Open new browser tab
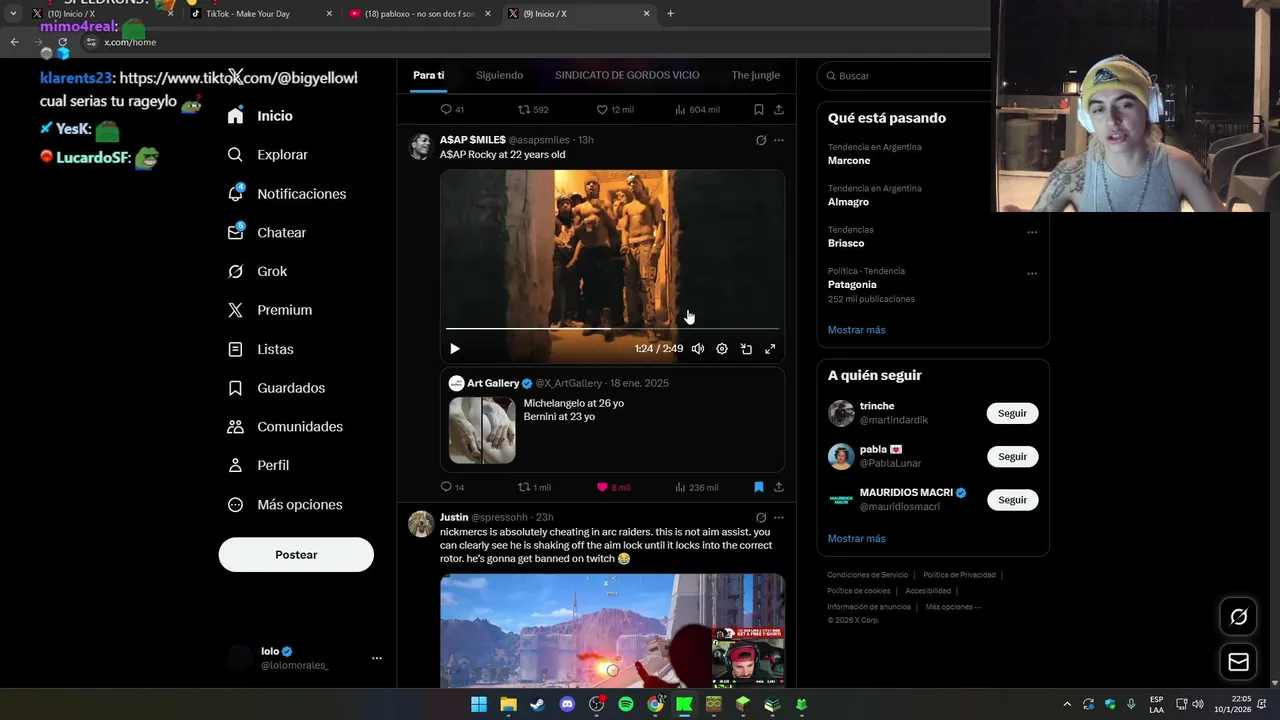This screenshot has height=720, width=1280. (x=670, y=14)
